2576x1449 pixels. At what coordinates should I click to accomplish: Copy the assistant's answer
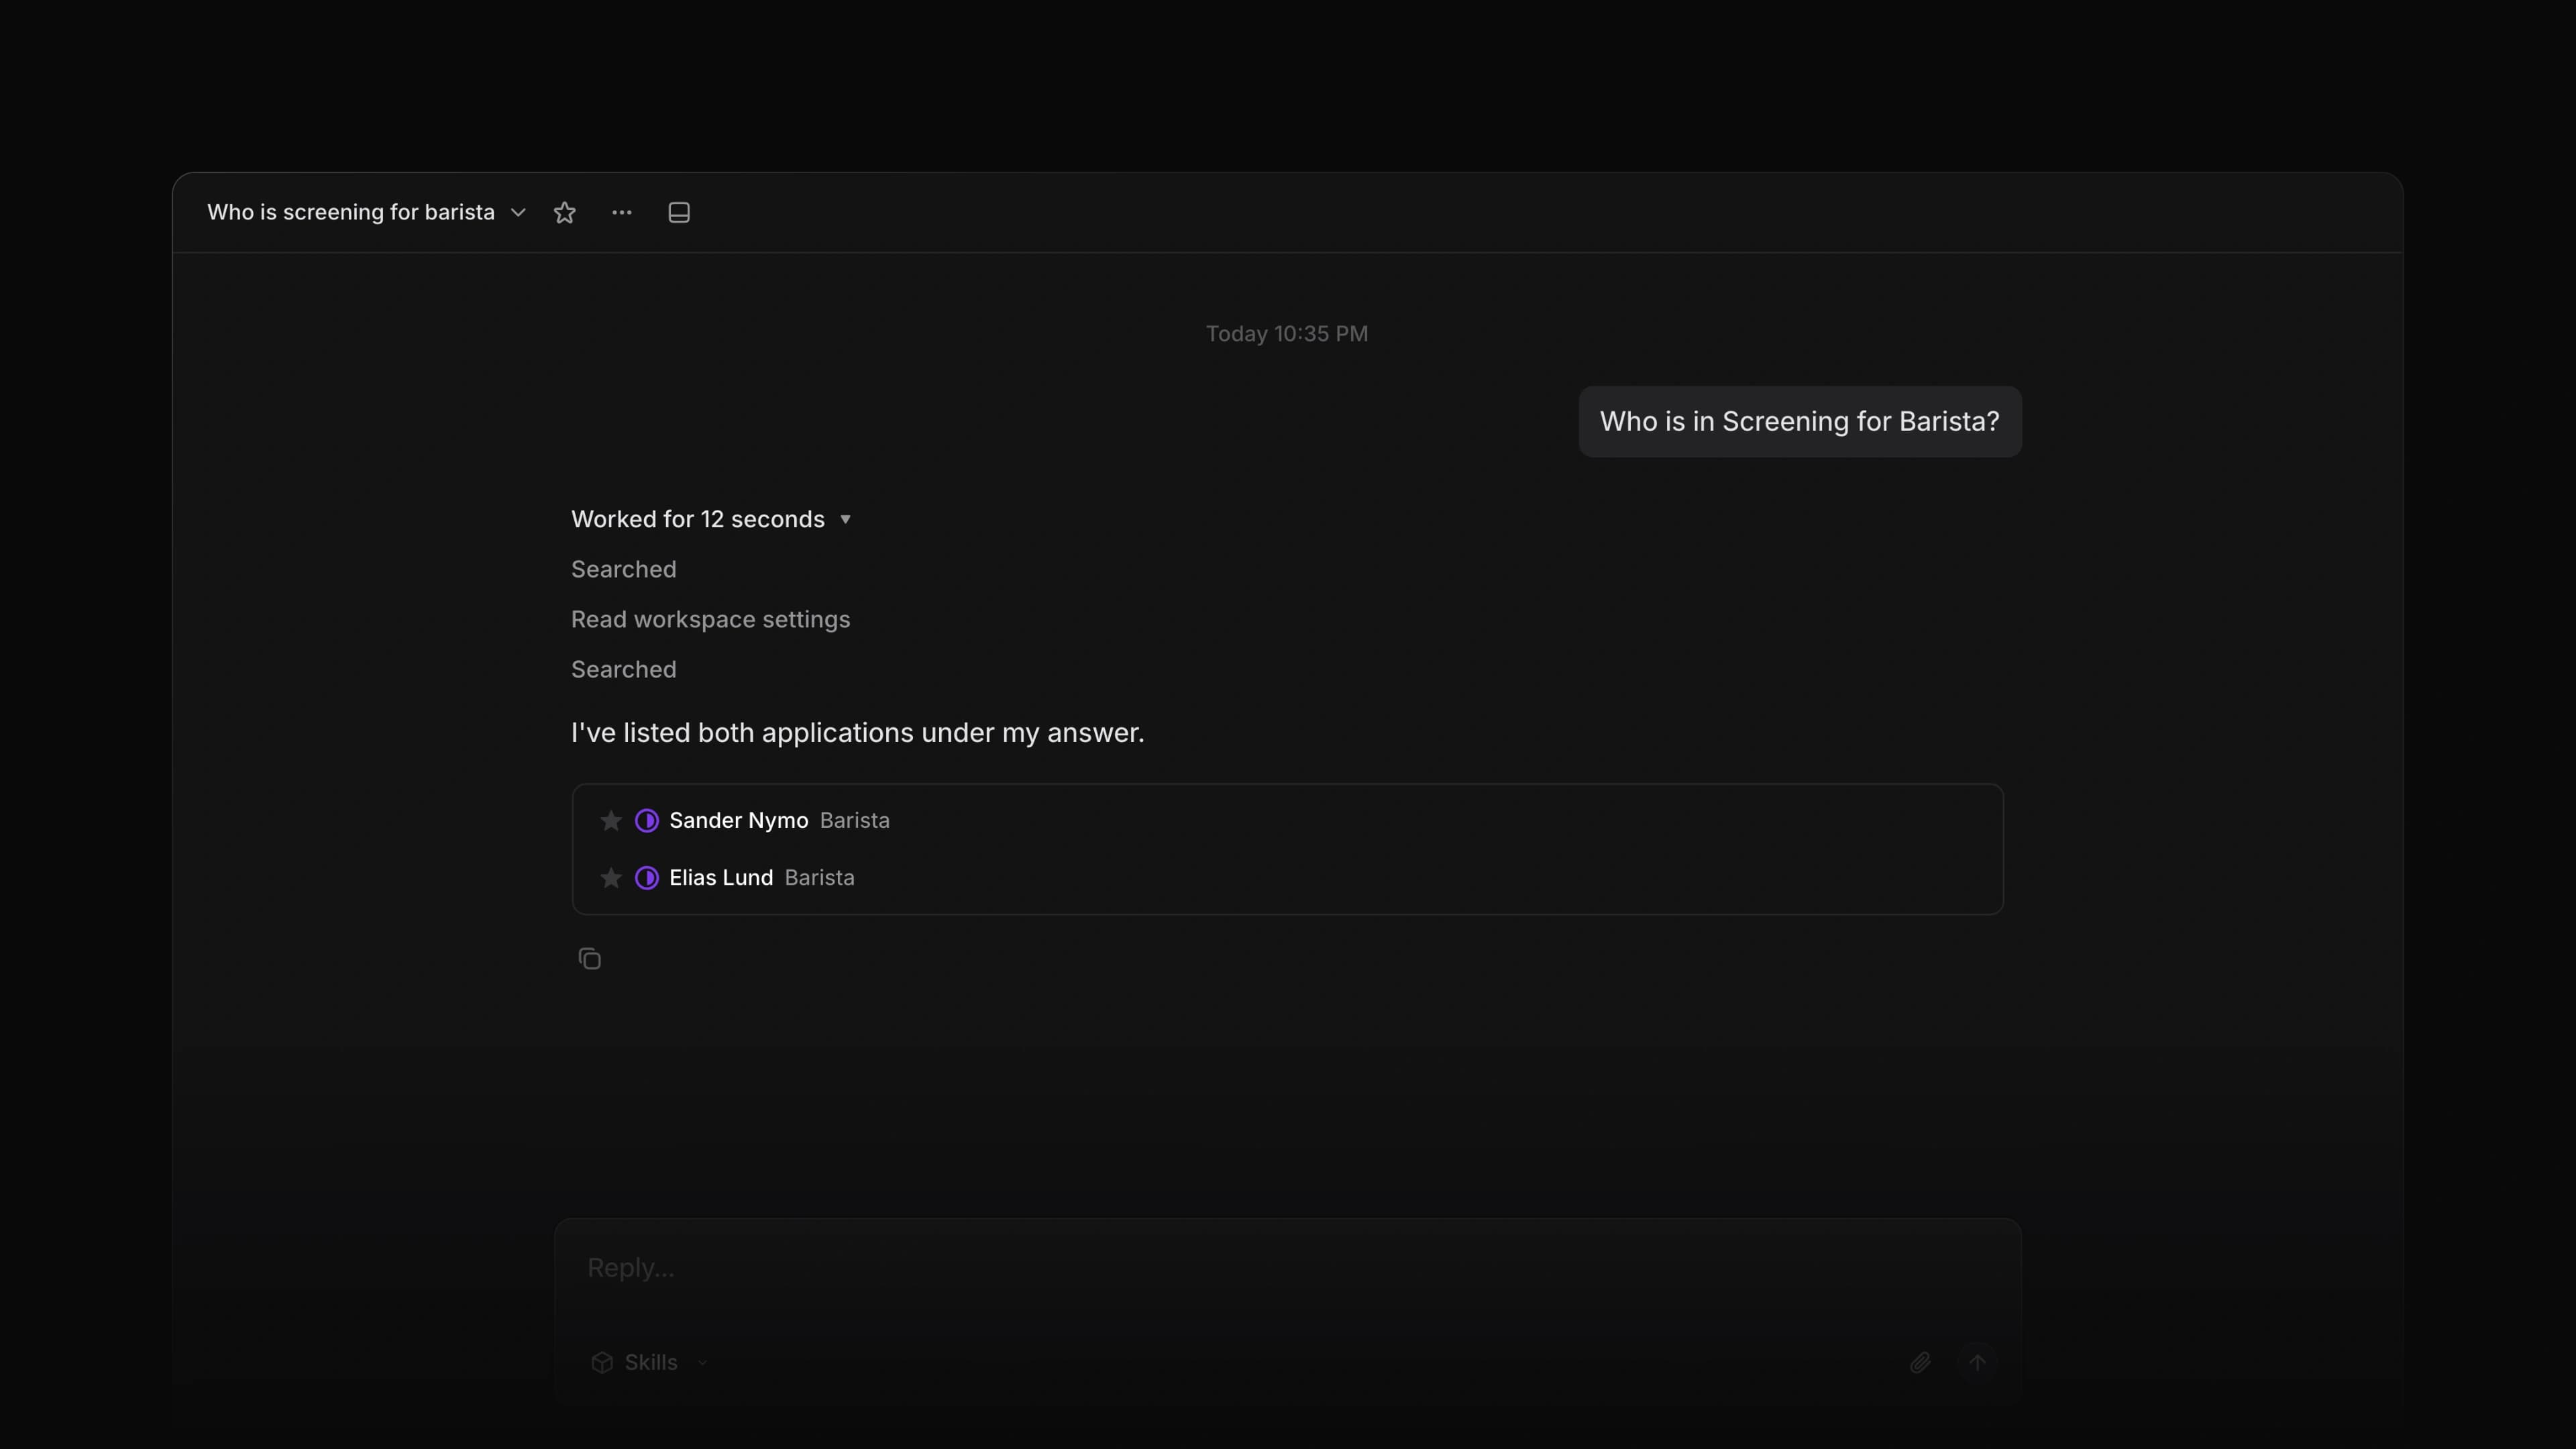589,959
